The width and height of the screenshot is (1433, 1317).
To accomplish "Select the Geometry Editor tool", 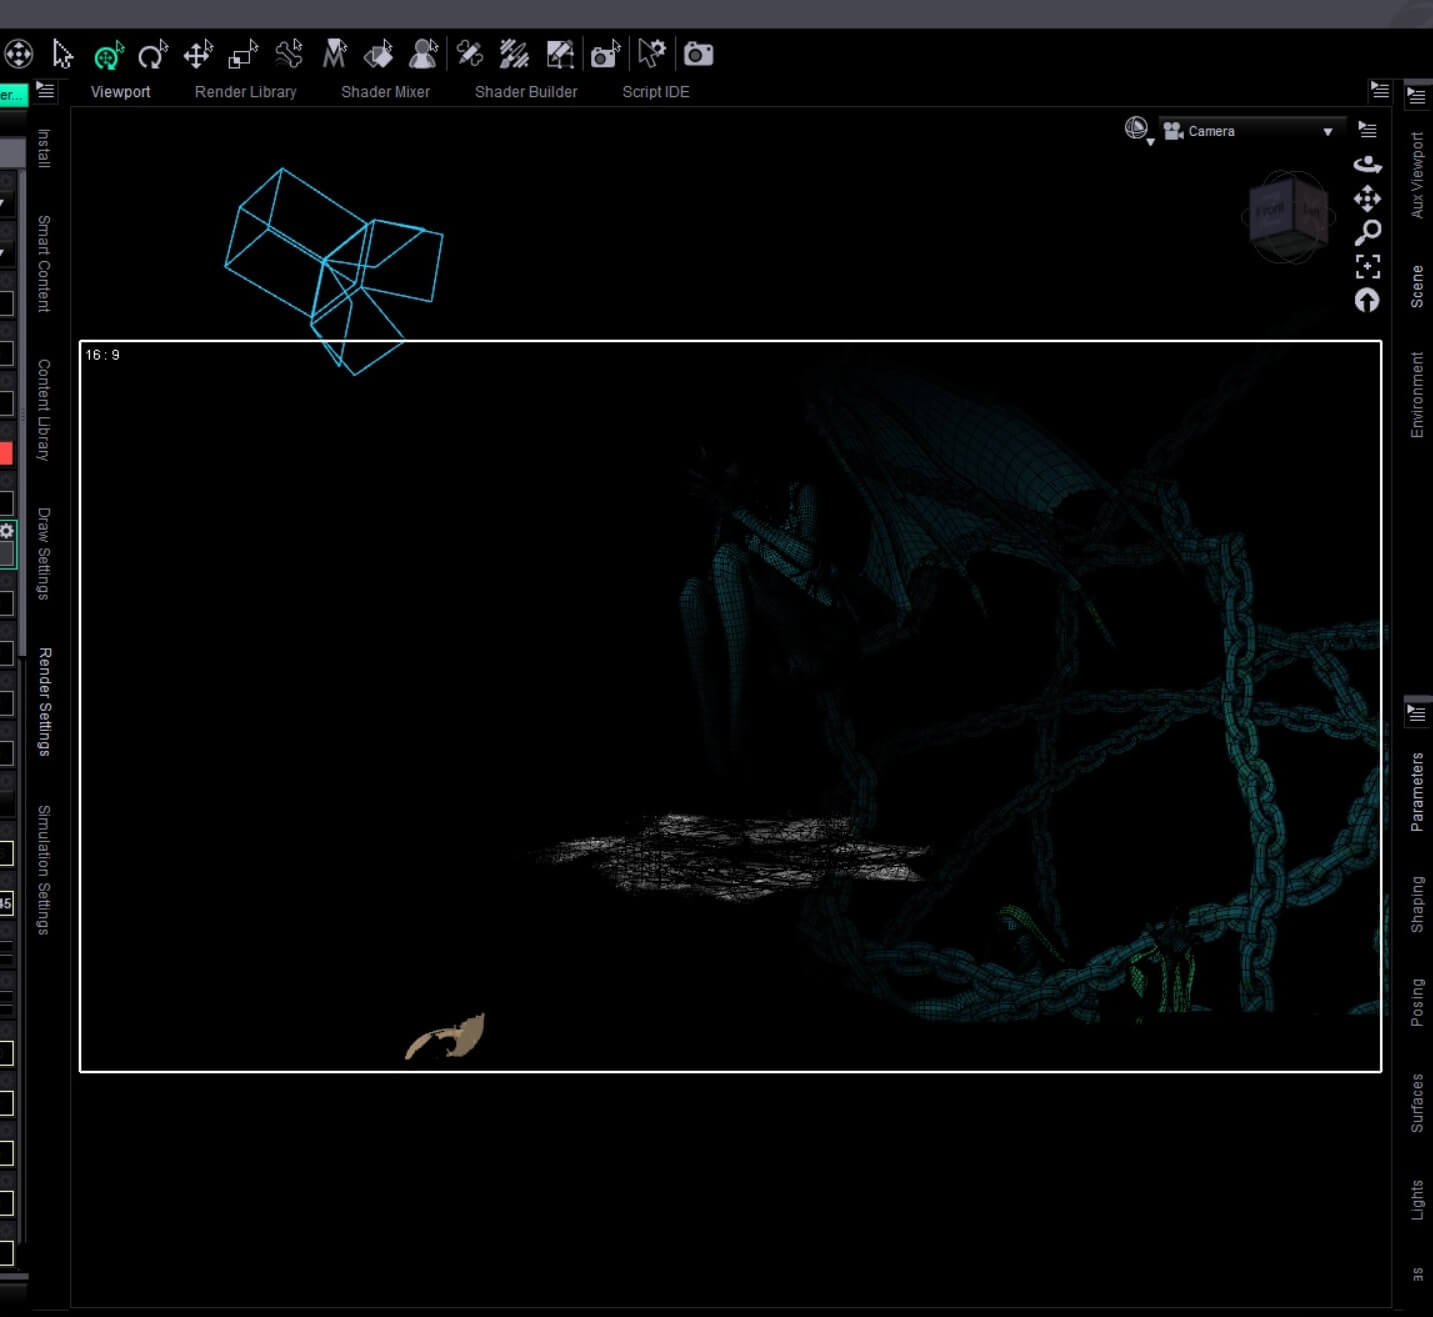I will point(560,54).
